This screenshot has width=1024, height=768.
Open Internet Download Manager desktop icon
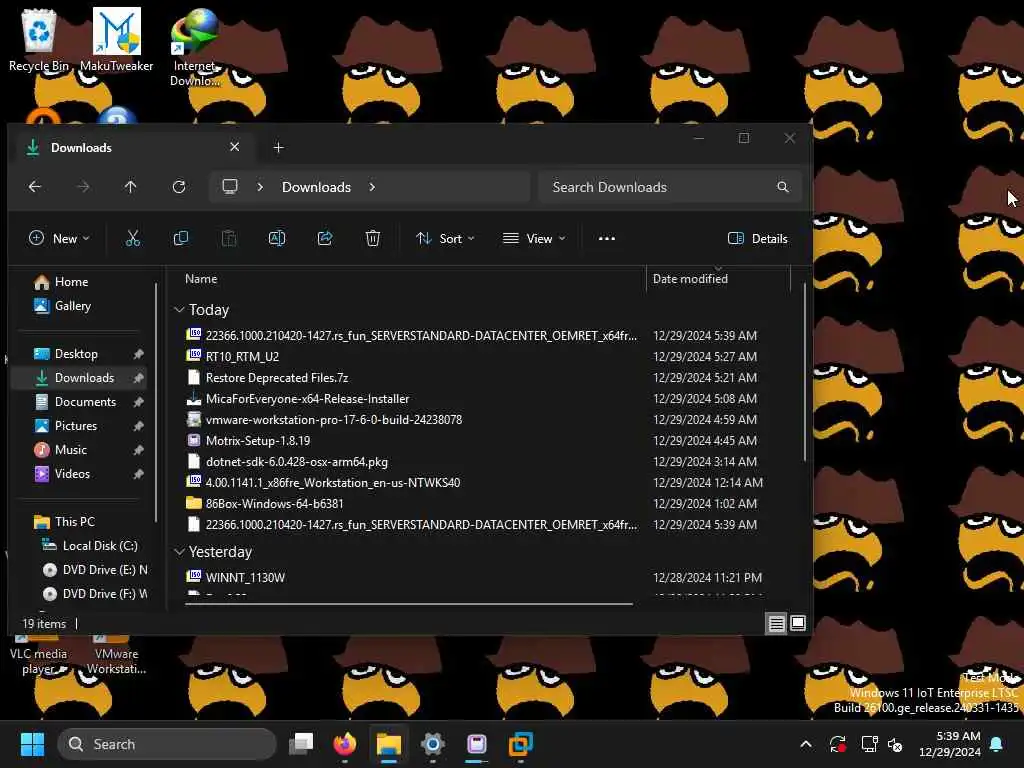pyautogui.click(x=195, y=47)
